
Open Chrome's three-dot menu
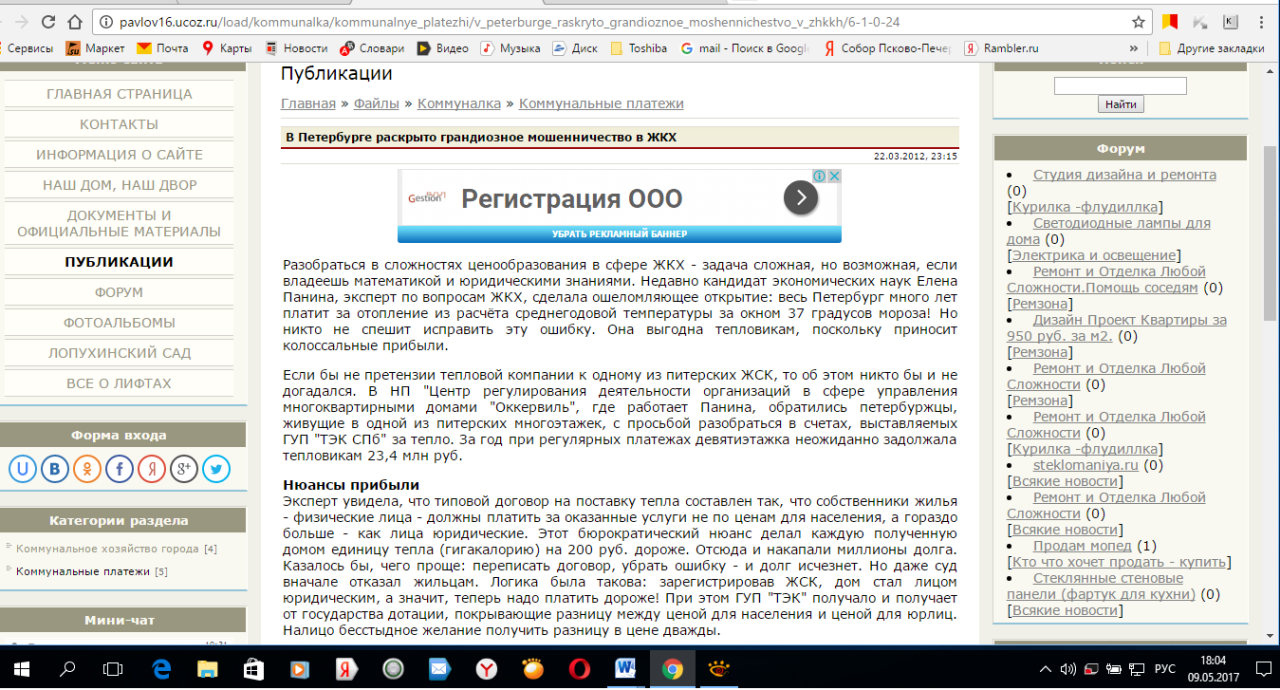click(1261, 22)
